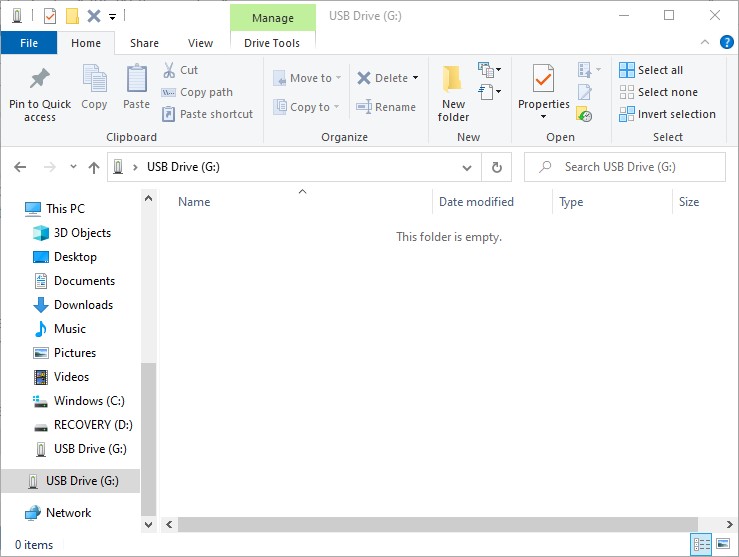Open Pictures in navigation pane

coord(64,353)
